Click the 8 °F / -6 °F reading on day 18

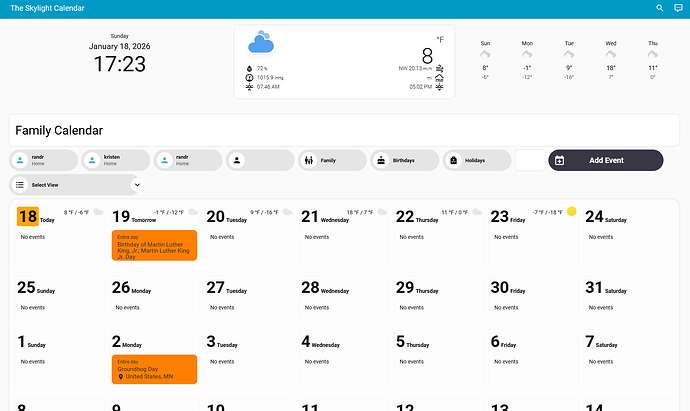(x=76, y=213)
